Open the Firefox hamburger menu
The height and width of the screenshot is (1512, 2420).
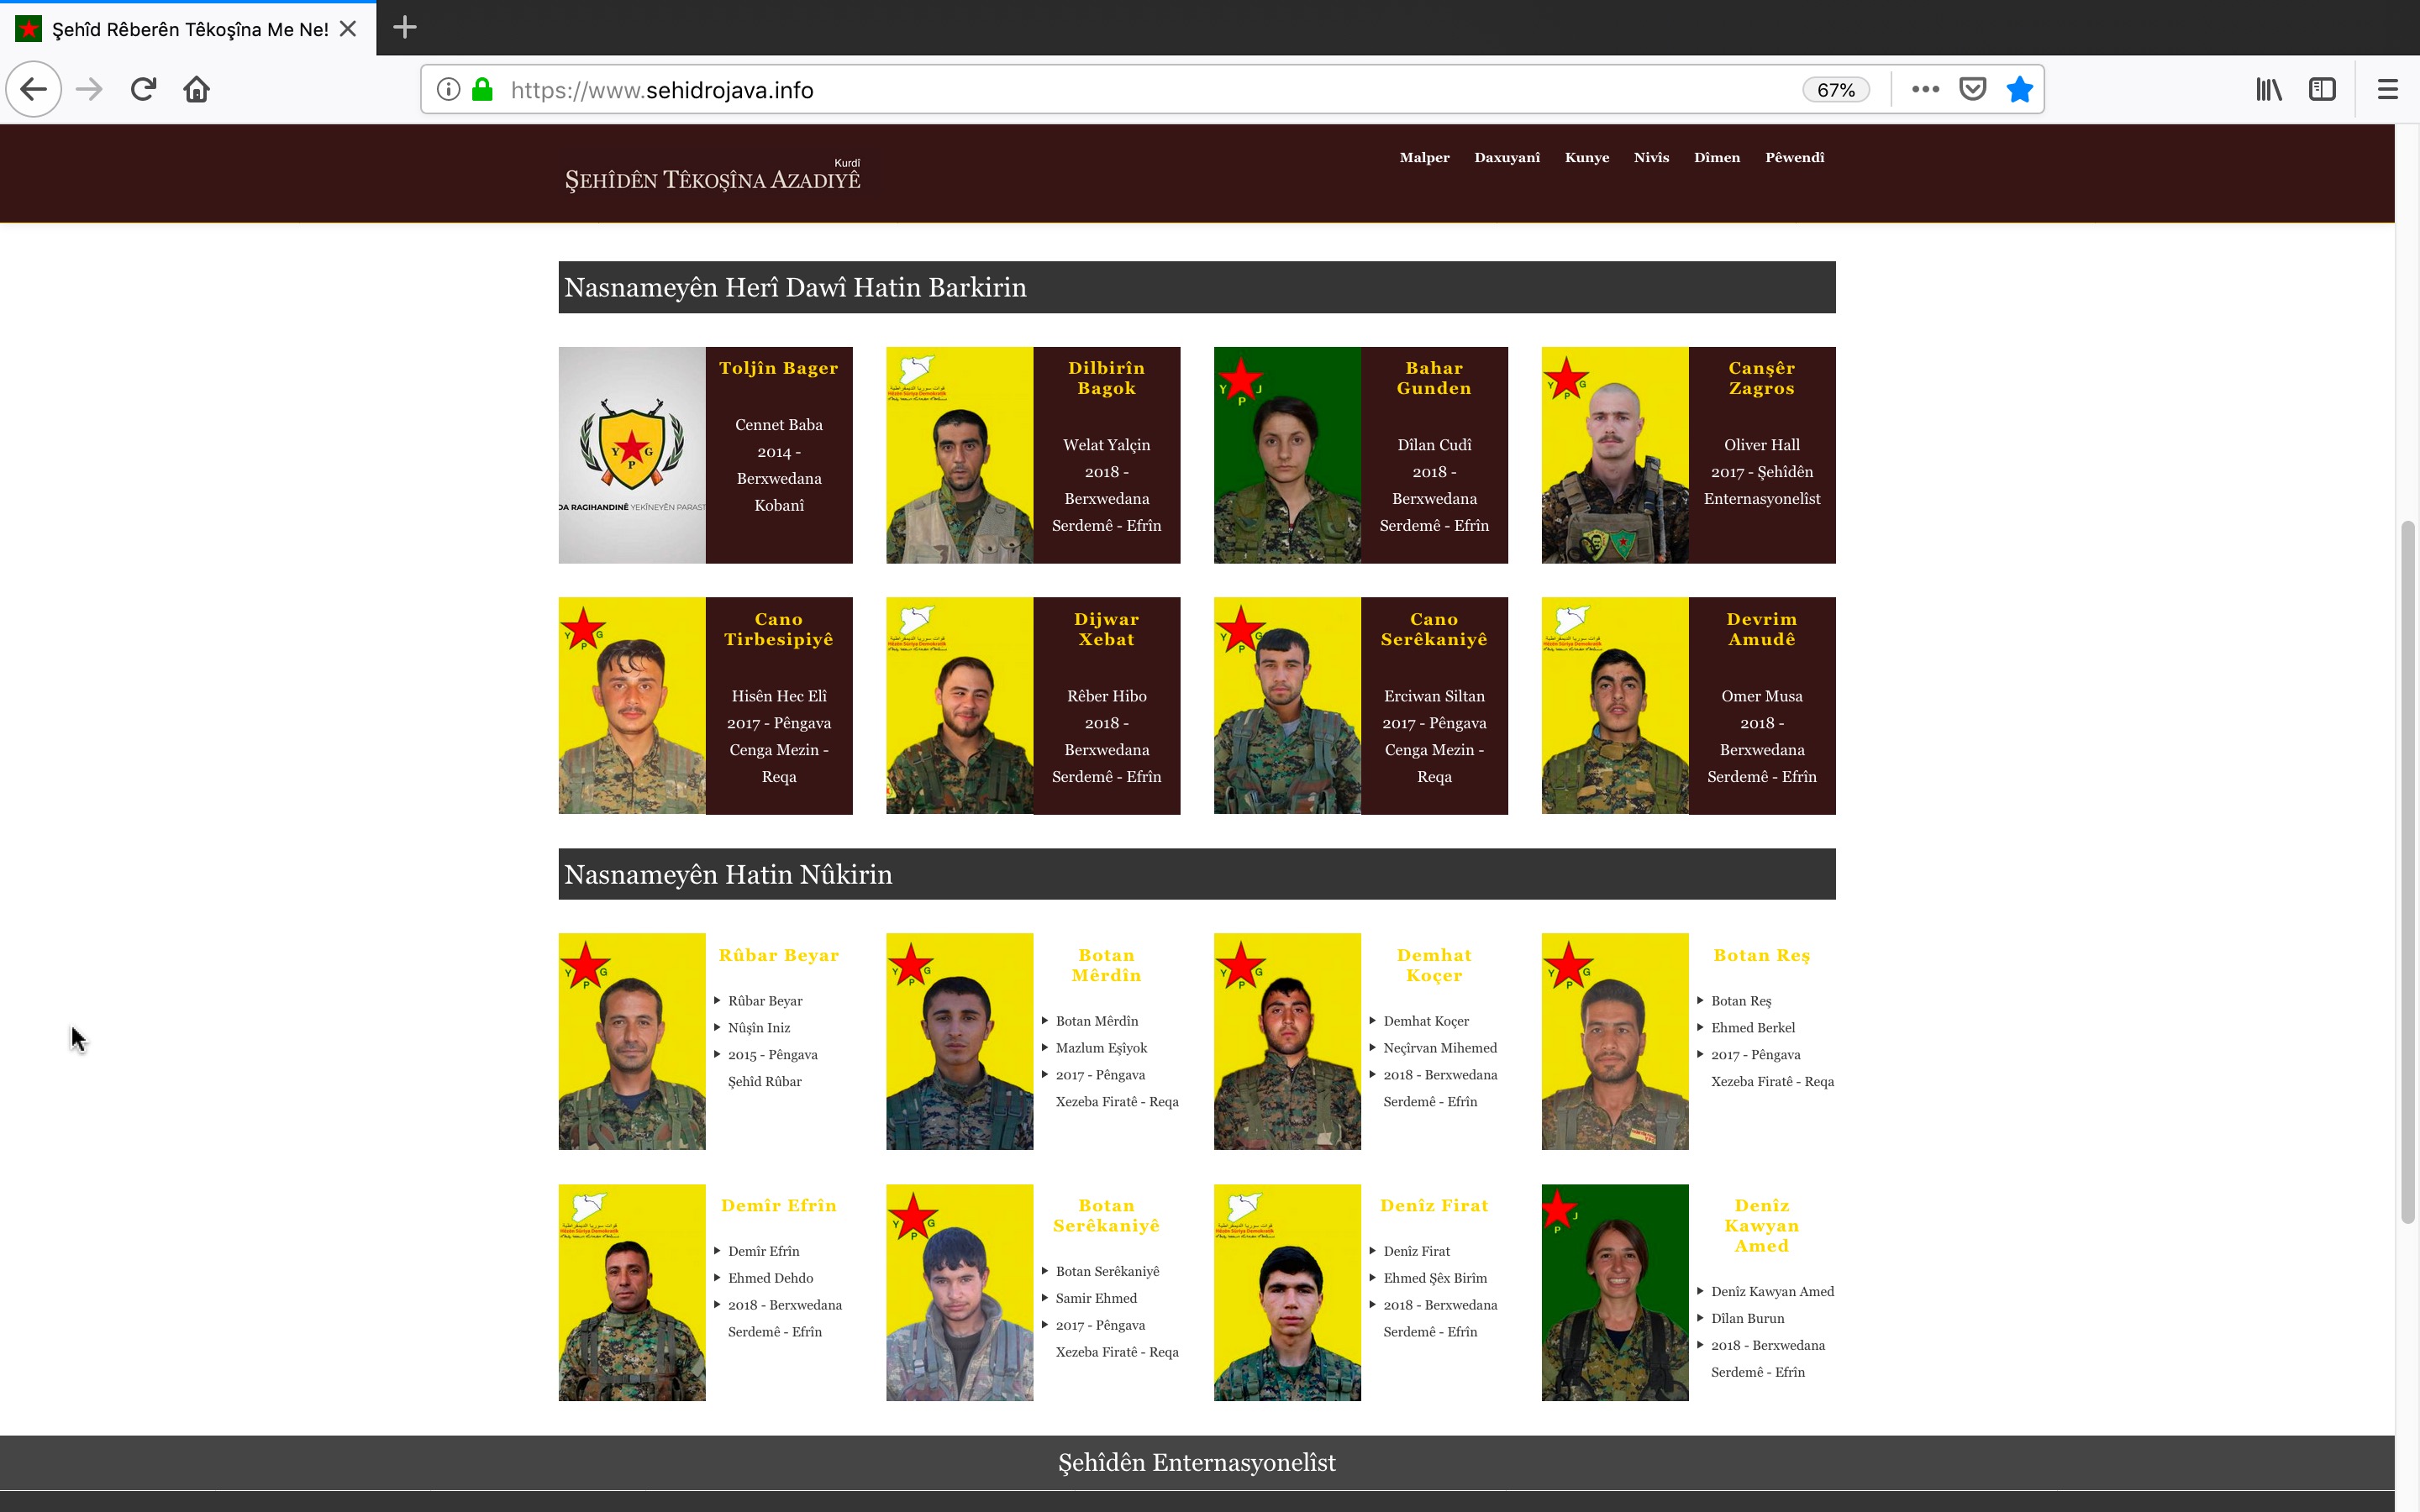(x=2387, y=90)
